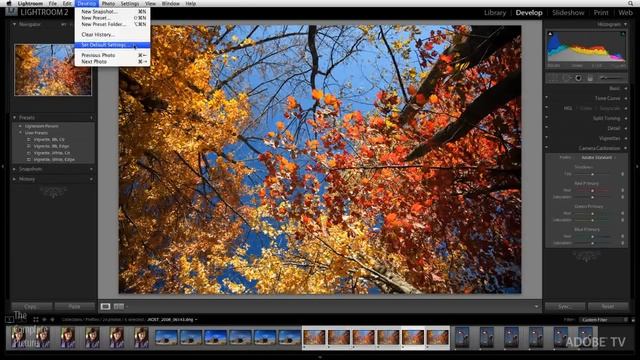Screen dimensions: 640x360
Task: Expand the Lightroom Presets folder
Action: pyautogui.click(x=20, y=126)
